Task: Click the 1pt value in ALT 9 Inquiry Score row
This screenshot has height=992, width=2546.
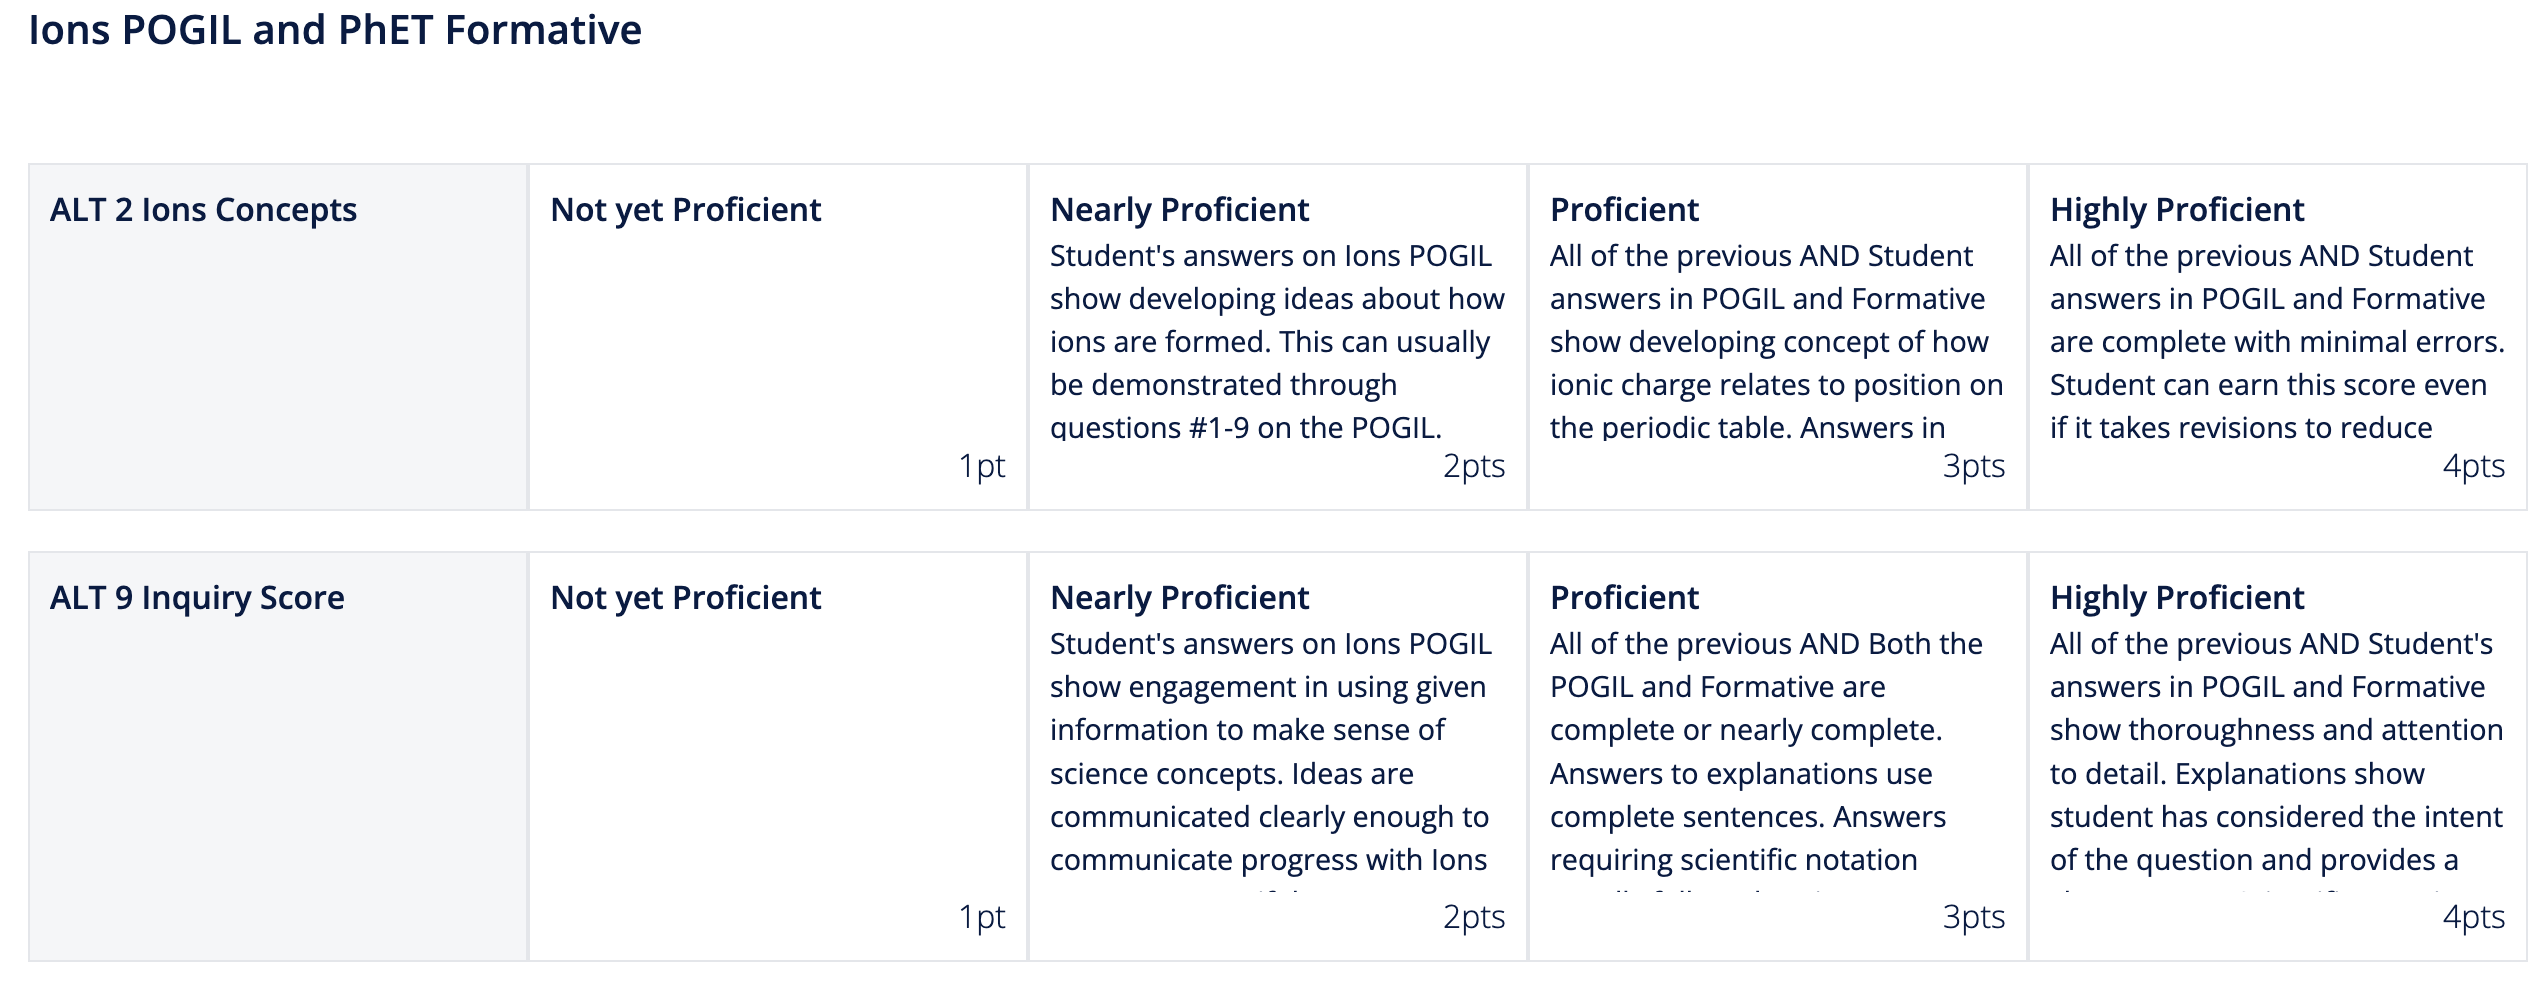Action: pos(981,917)
